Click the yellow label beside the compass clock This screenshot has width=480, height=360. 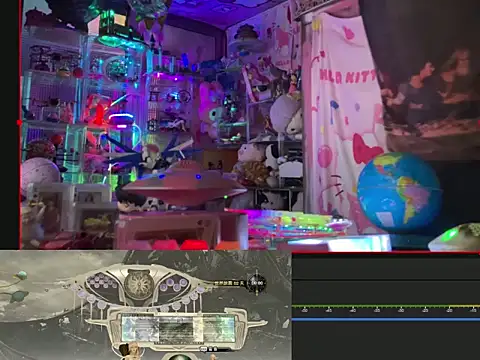230,283
